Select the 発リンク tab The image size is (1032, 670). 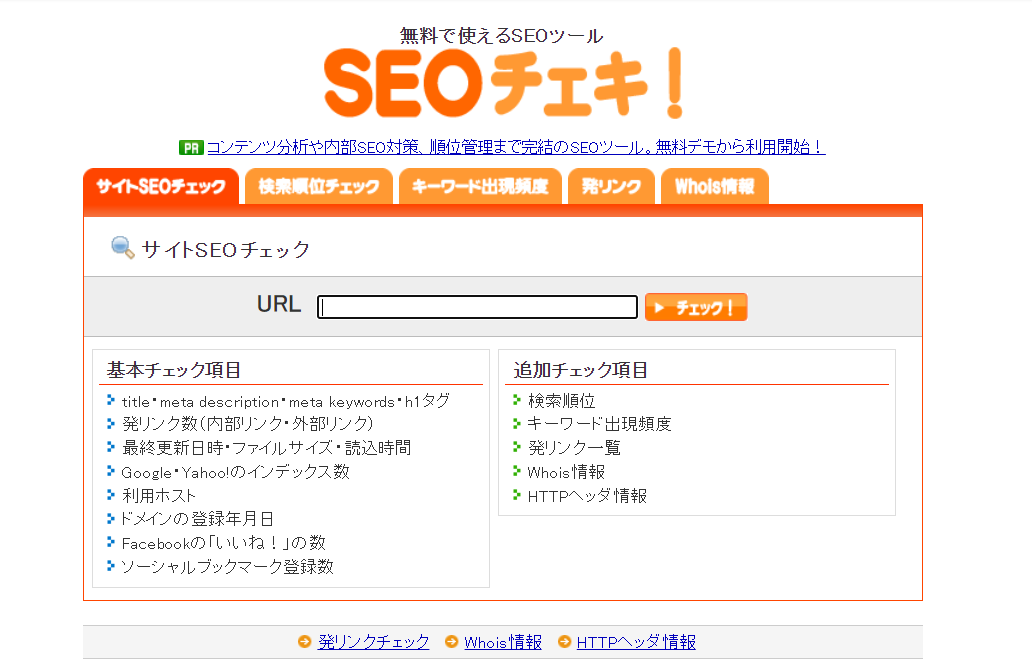[611, 187]
